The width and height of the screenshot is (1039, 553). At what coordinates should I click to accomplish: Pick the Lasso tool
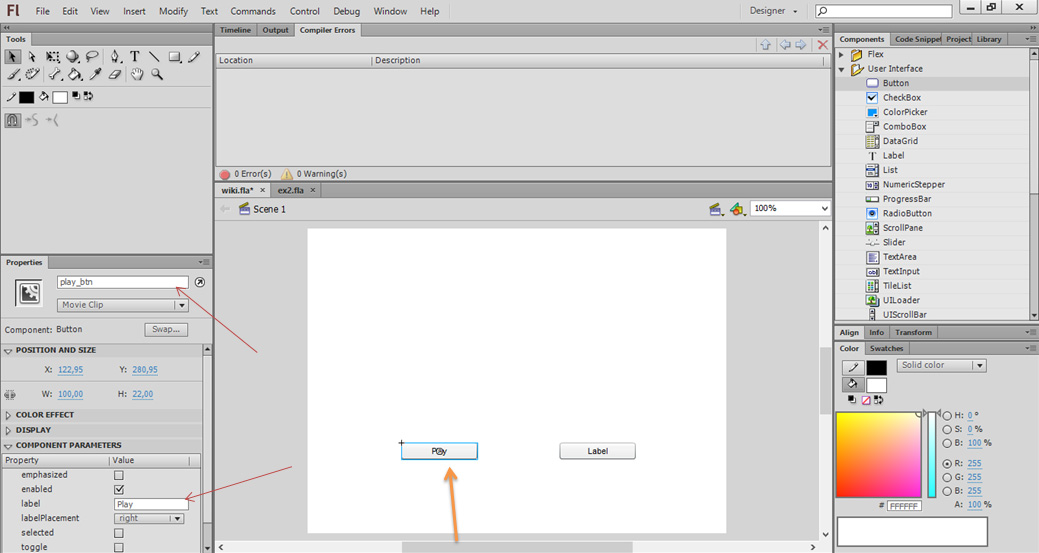point(92,57)
